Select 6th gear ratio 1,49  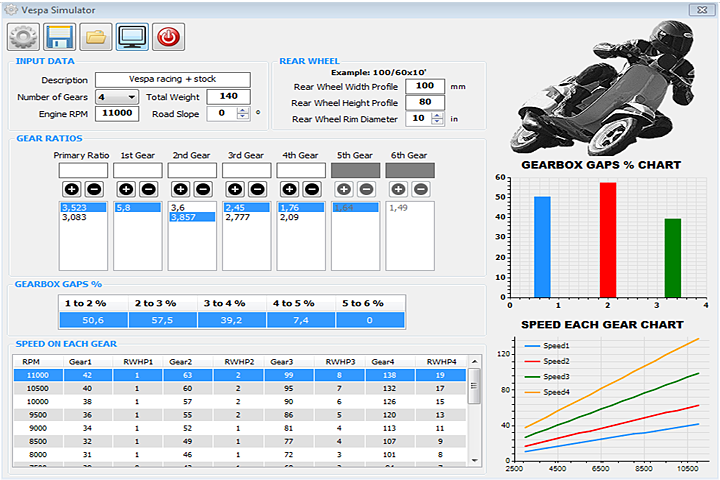pyautogui.click(x=410, y=208)
